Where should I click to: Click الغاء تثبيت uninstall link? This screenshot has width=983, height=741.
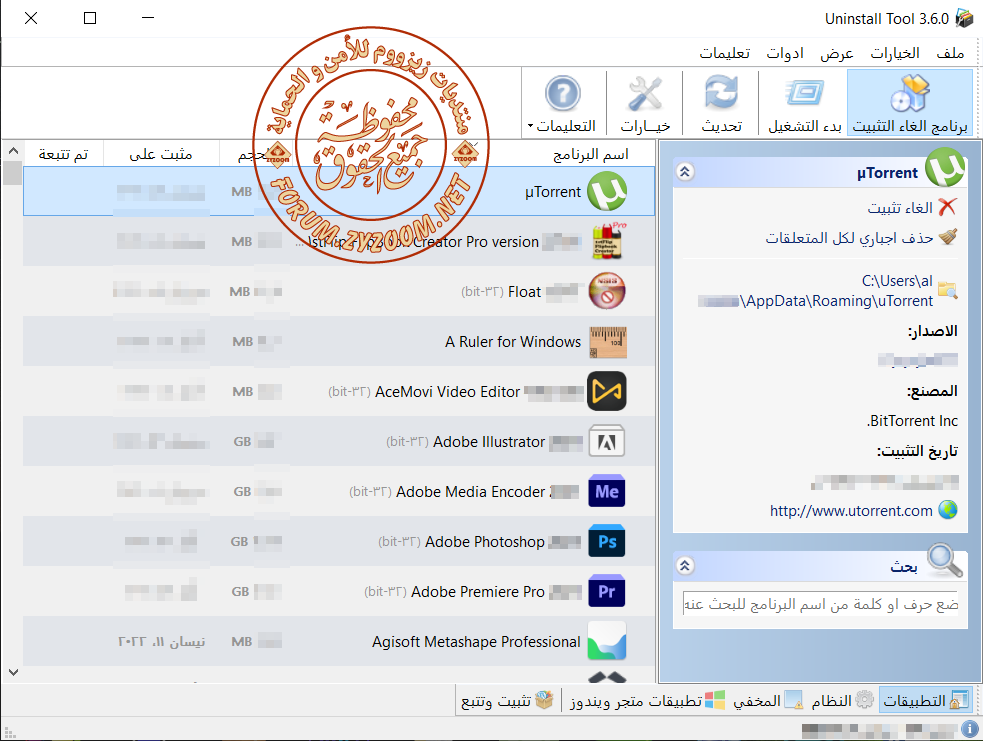(x=900, y=208)
